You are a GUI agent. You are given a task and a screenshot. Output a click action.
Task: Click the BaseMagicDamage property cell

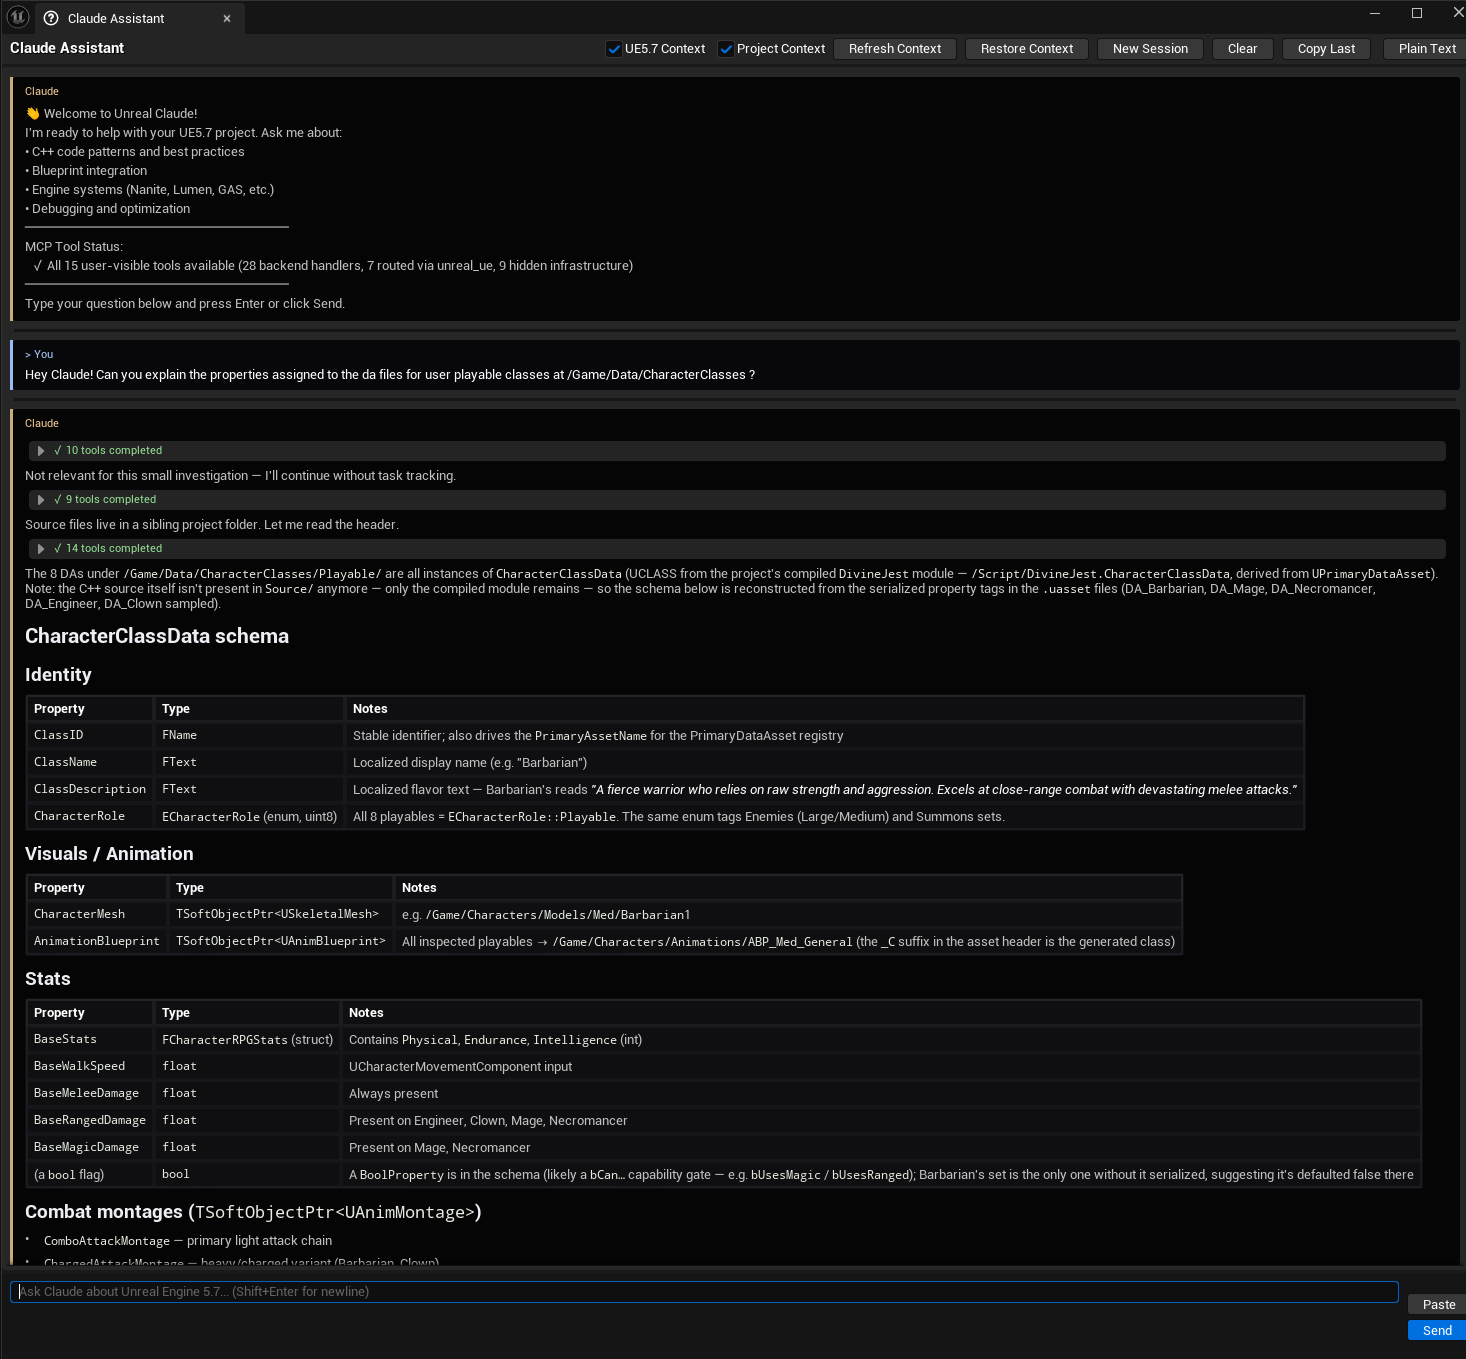coord(90,1148)
